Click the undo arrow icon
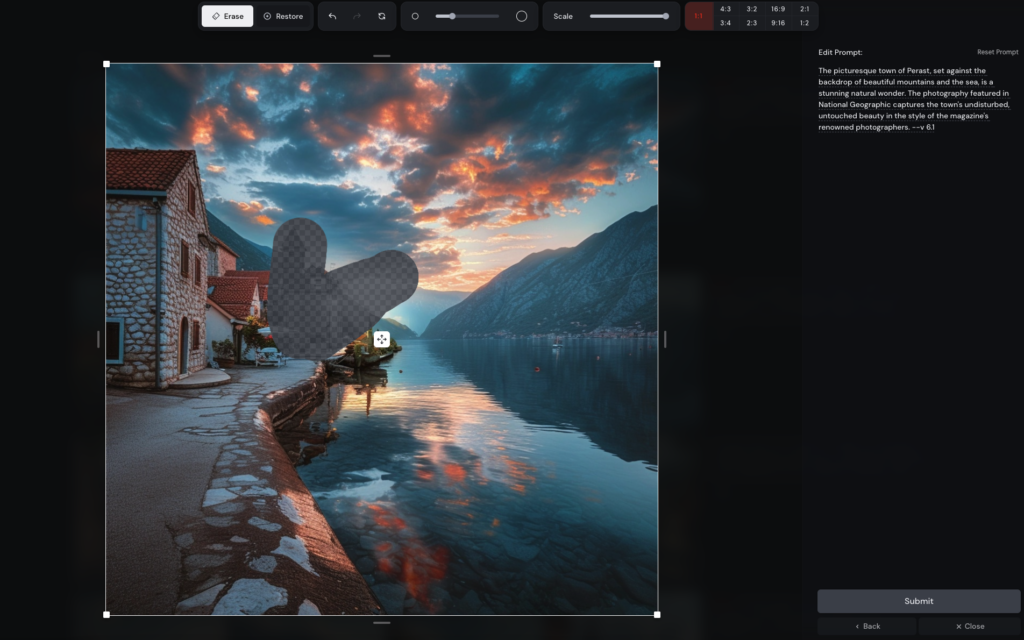This screenshot has height=640, width=1024. tap(332, 16)
